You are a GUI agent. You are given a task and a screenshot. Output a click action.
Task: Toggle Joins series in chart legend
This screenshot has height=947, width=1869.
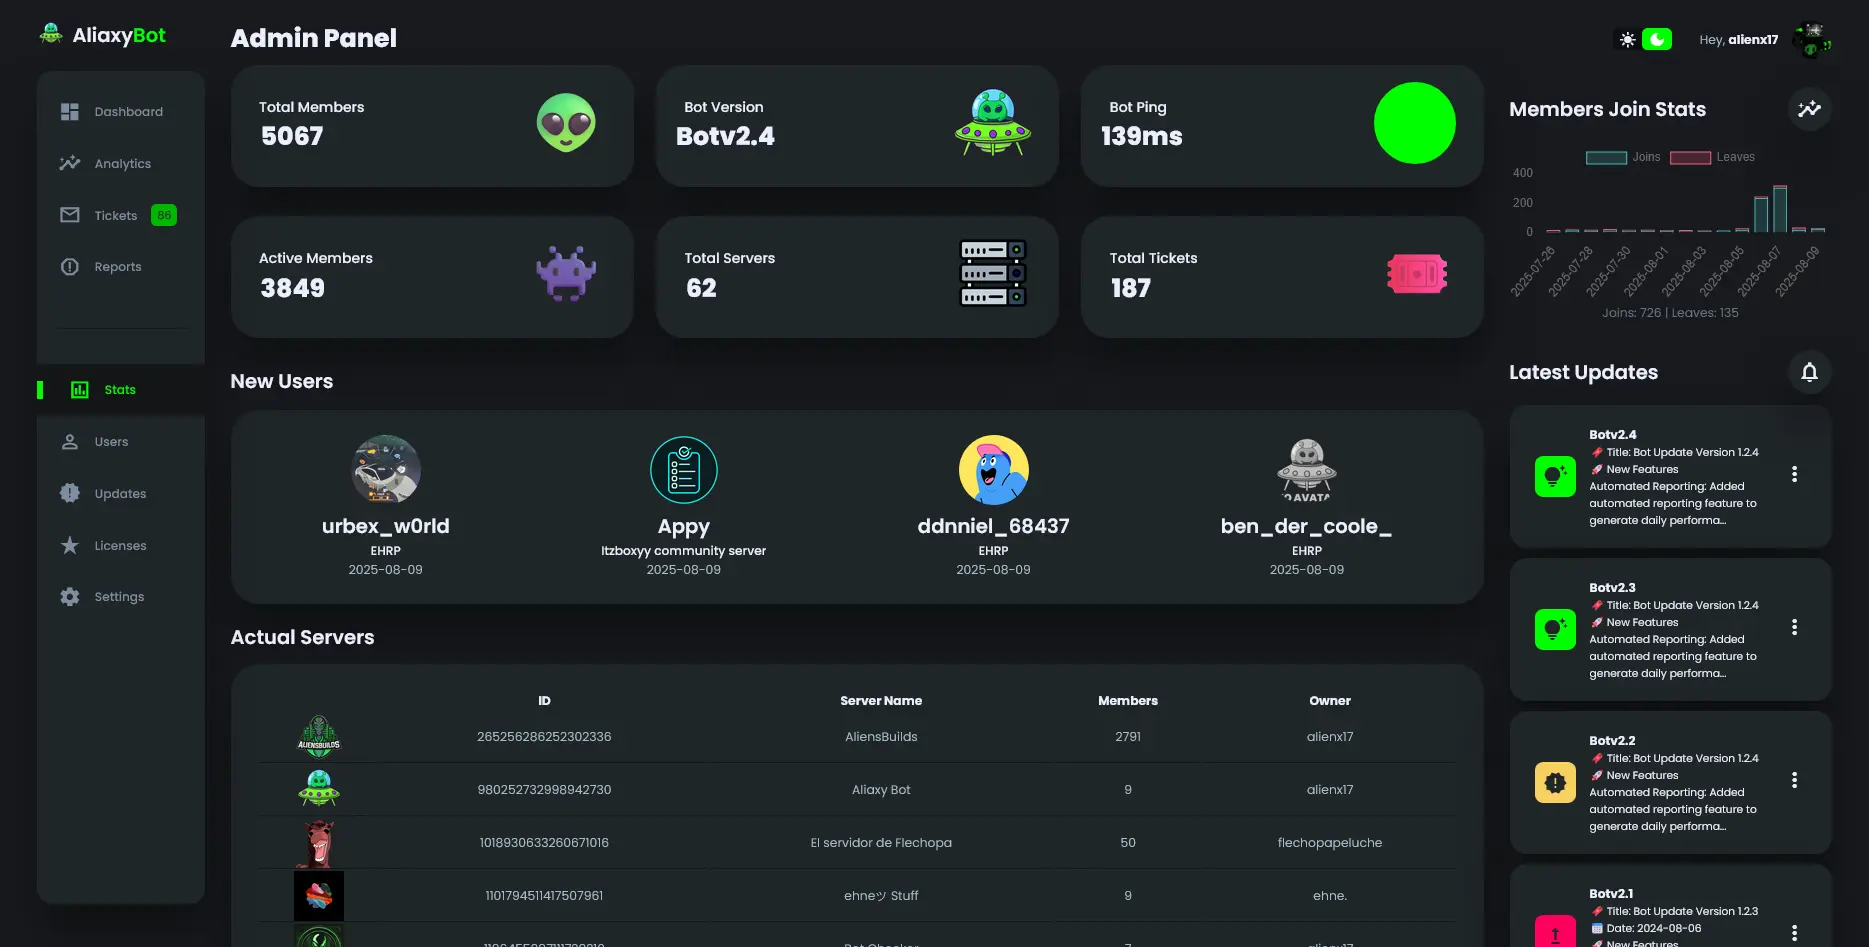pyautogui.click(x=1622, y=157)
